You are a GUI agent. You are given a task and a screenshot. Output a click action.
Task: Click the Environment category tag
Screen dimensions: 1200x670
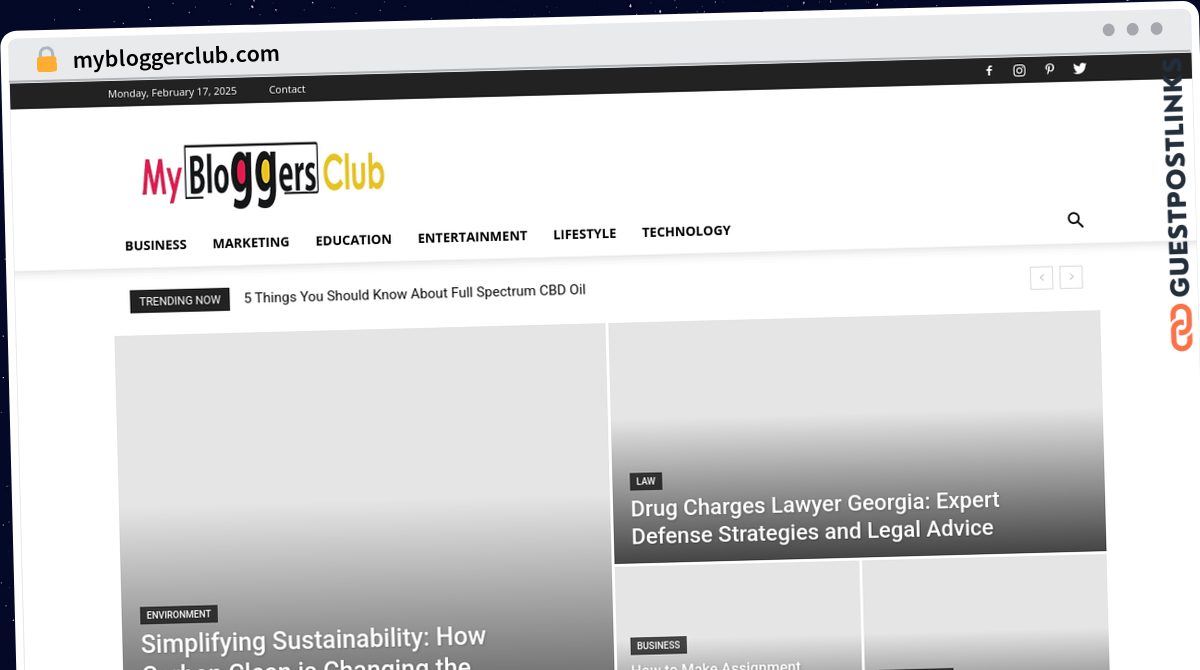coord(178,614)
